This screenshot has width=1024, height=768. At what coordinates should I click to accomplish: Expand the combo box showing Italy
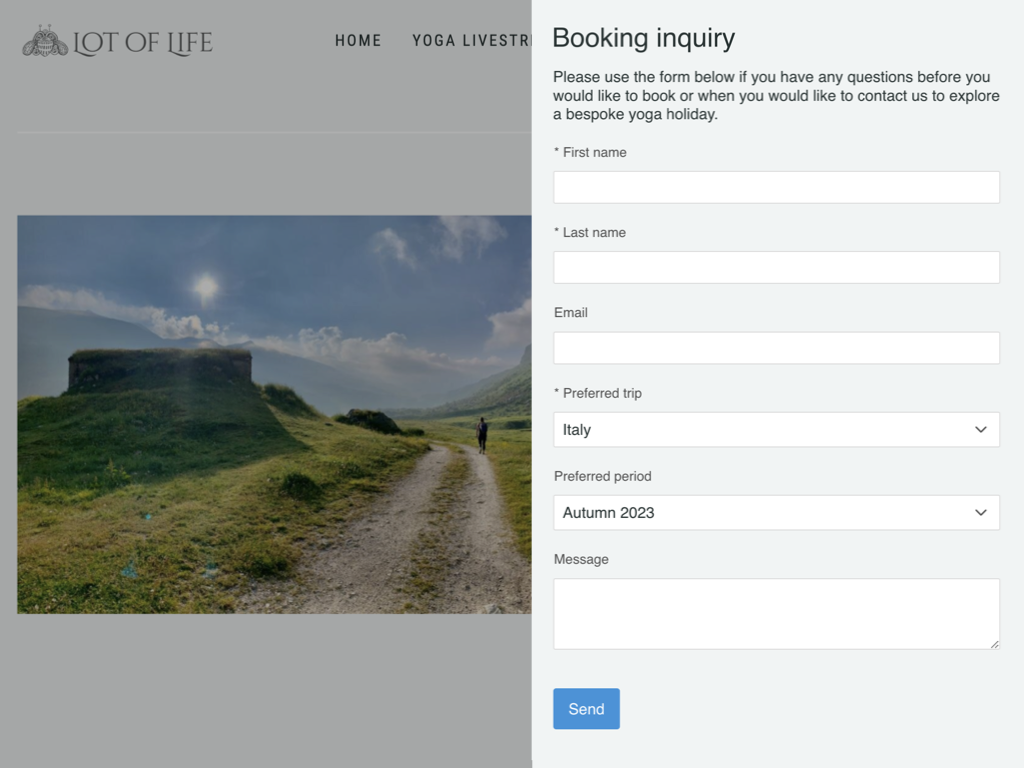click(x=776, y=429)
